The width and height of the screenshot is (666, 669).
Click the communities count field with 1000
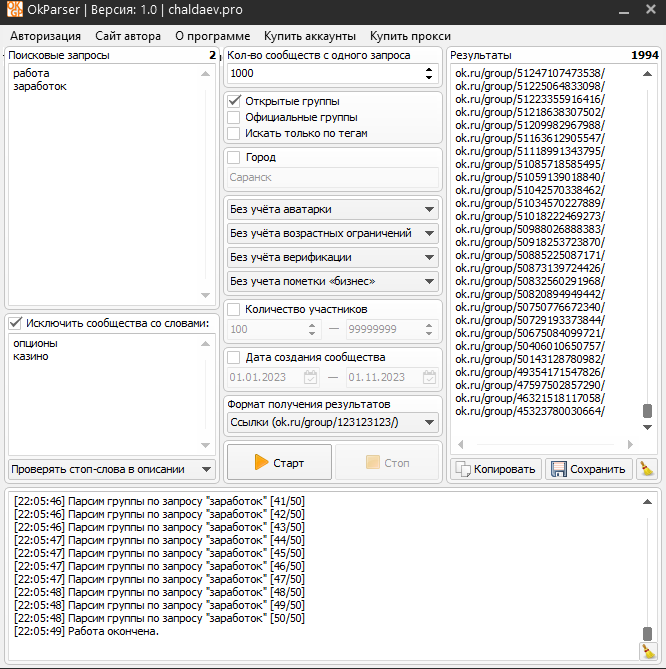point(322,74)
